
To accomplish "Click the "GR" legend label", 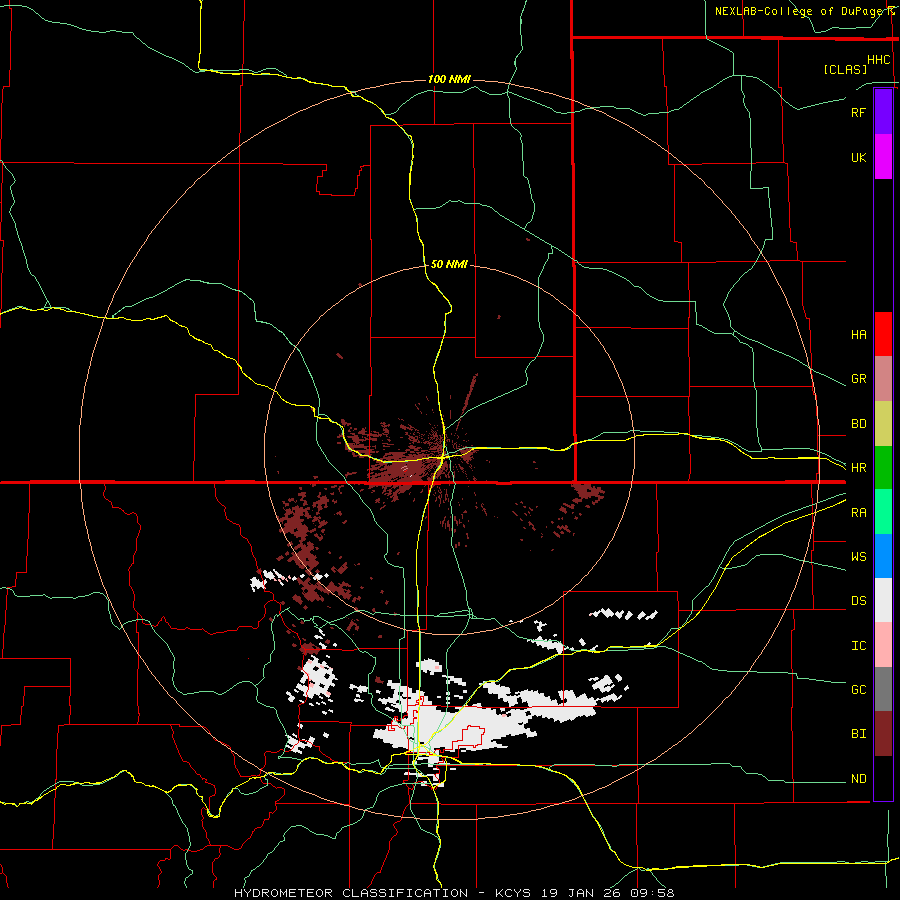I will pyautogui.click(x=859, y=379).
